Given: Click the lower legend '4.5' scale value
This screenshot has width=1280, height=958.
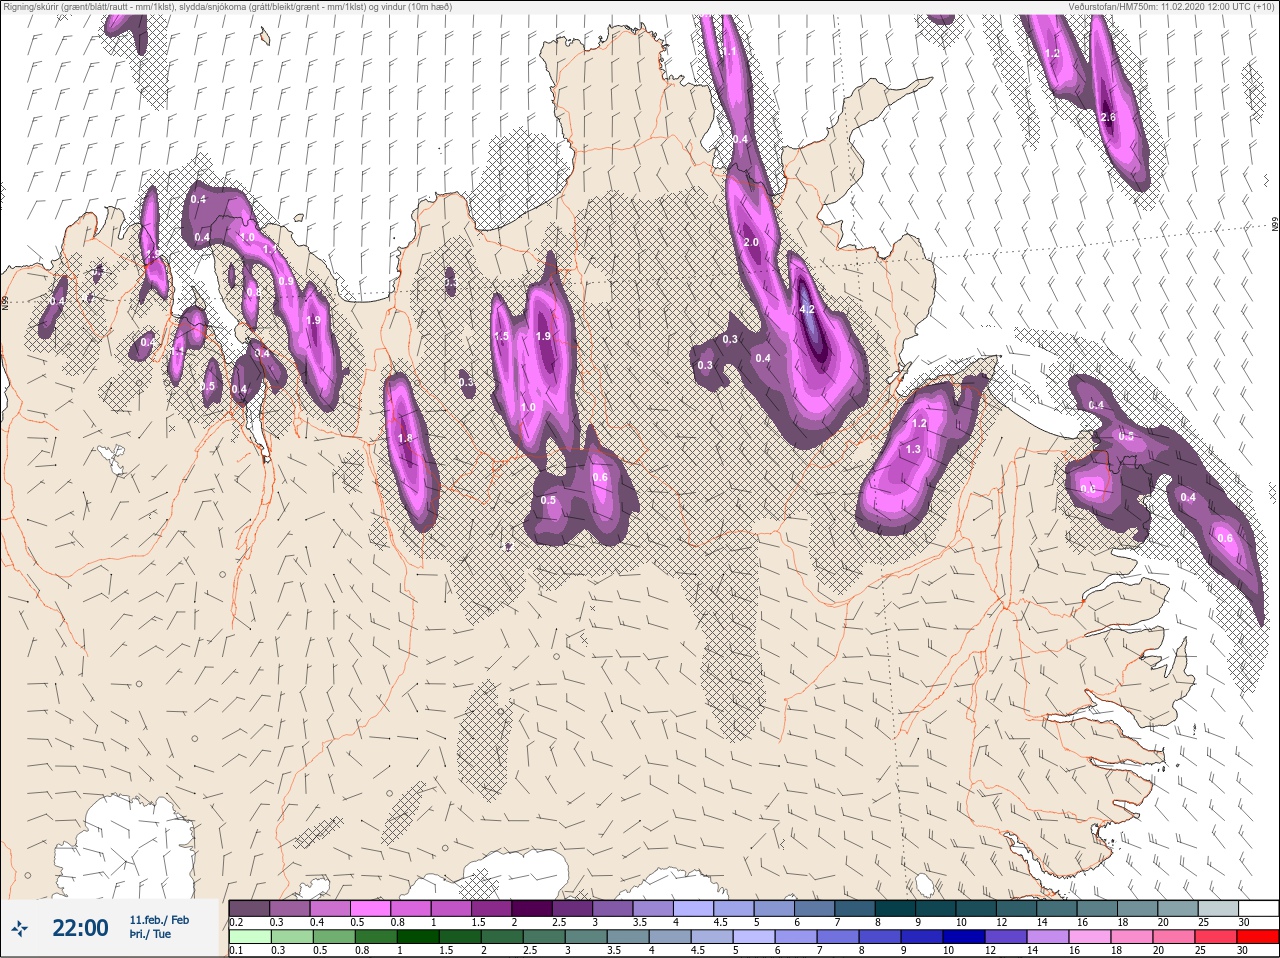Looking at the screenshot, I should tap(698, 951).
